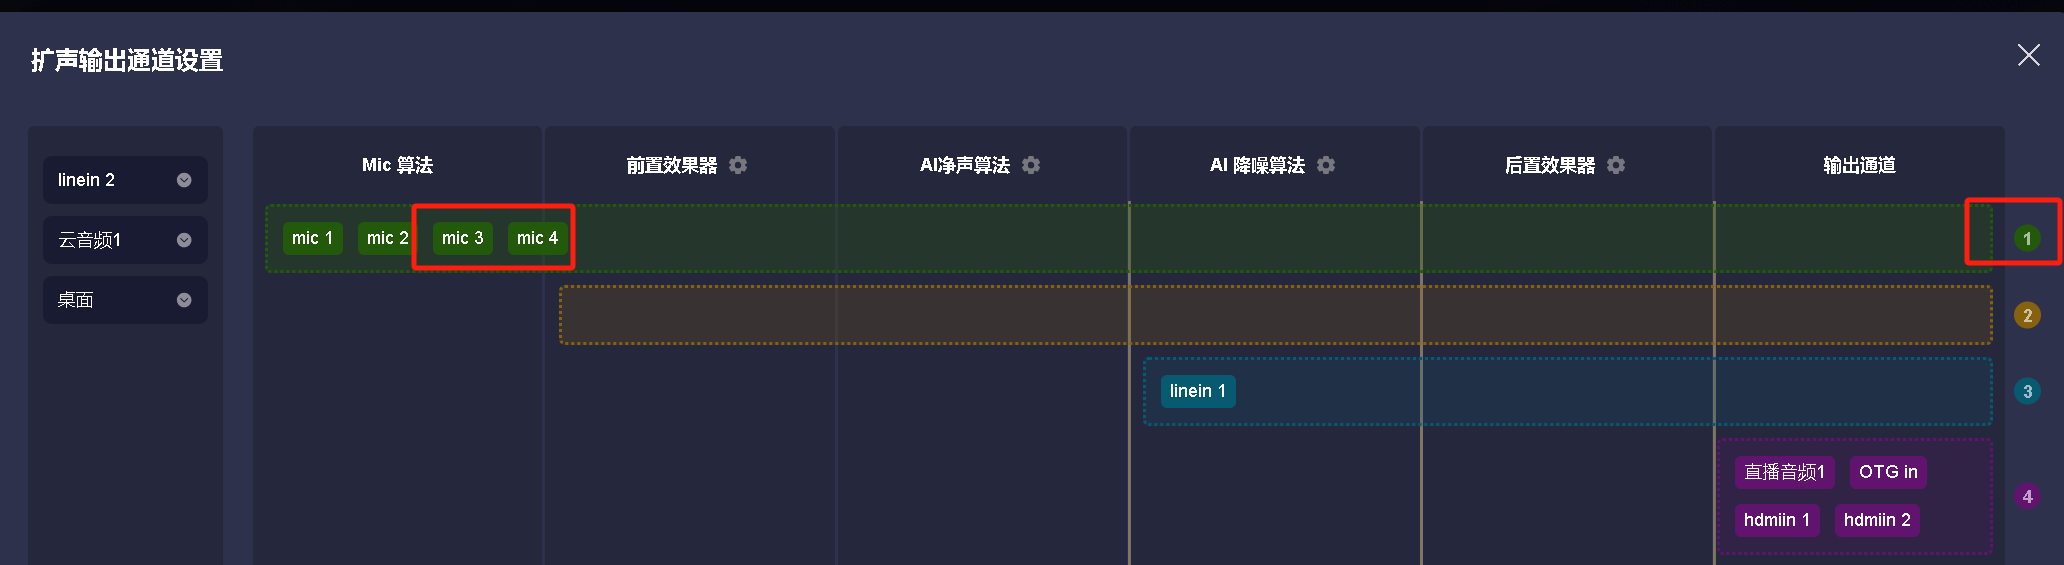2064x565 pixels.
Task: Click gear icon beside AI 降噪算法
Action: tap(1326, 165)
